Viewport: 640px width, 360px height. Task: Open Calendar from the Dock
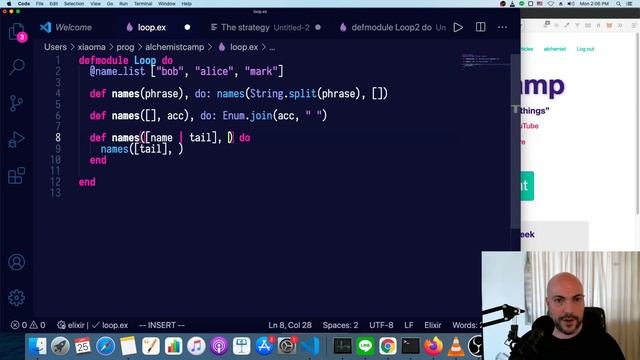(83, 346)
